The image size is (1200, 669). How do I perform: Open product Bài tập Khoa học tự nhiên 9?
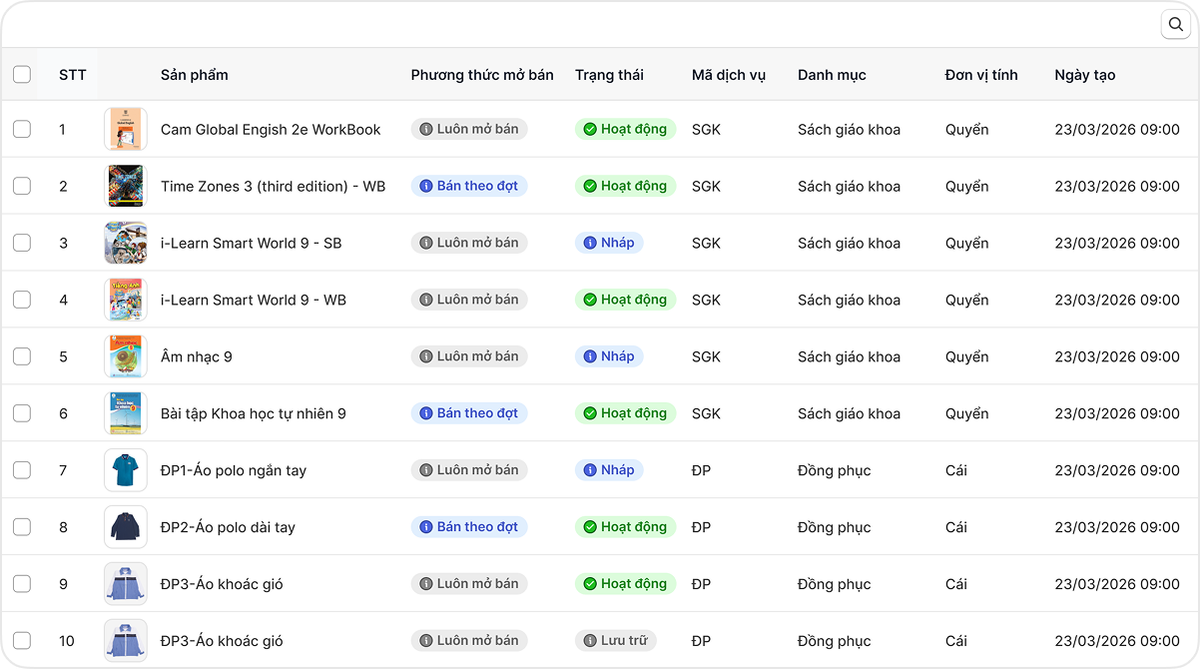pos(253,414)
